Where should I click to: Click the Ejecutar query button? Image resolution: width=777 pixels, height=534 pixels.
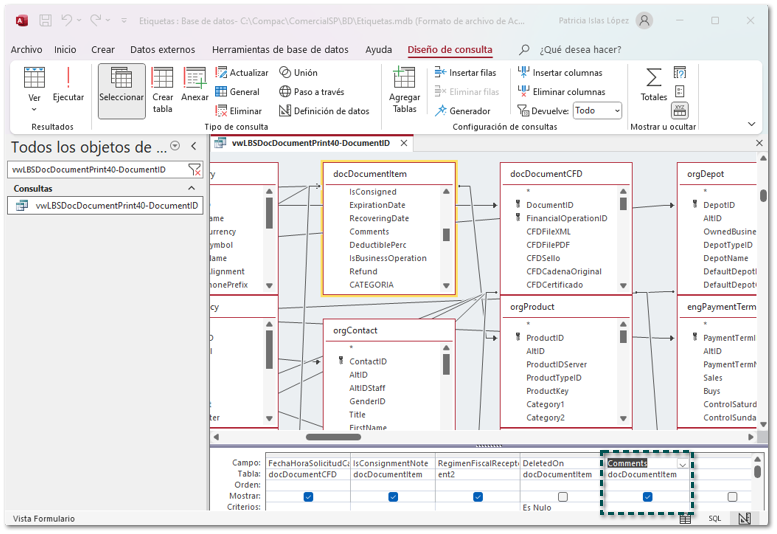pyautogui.click(x=68, y=84)
